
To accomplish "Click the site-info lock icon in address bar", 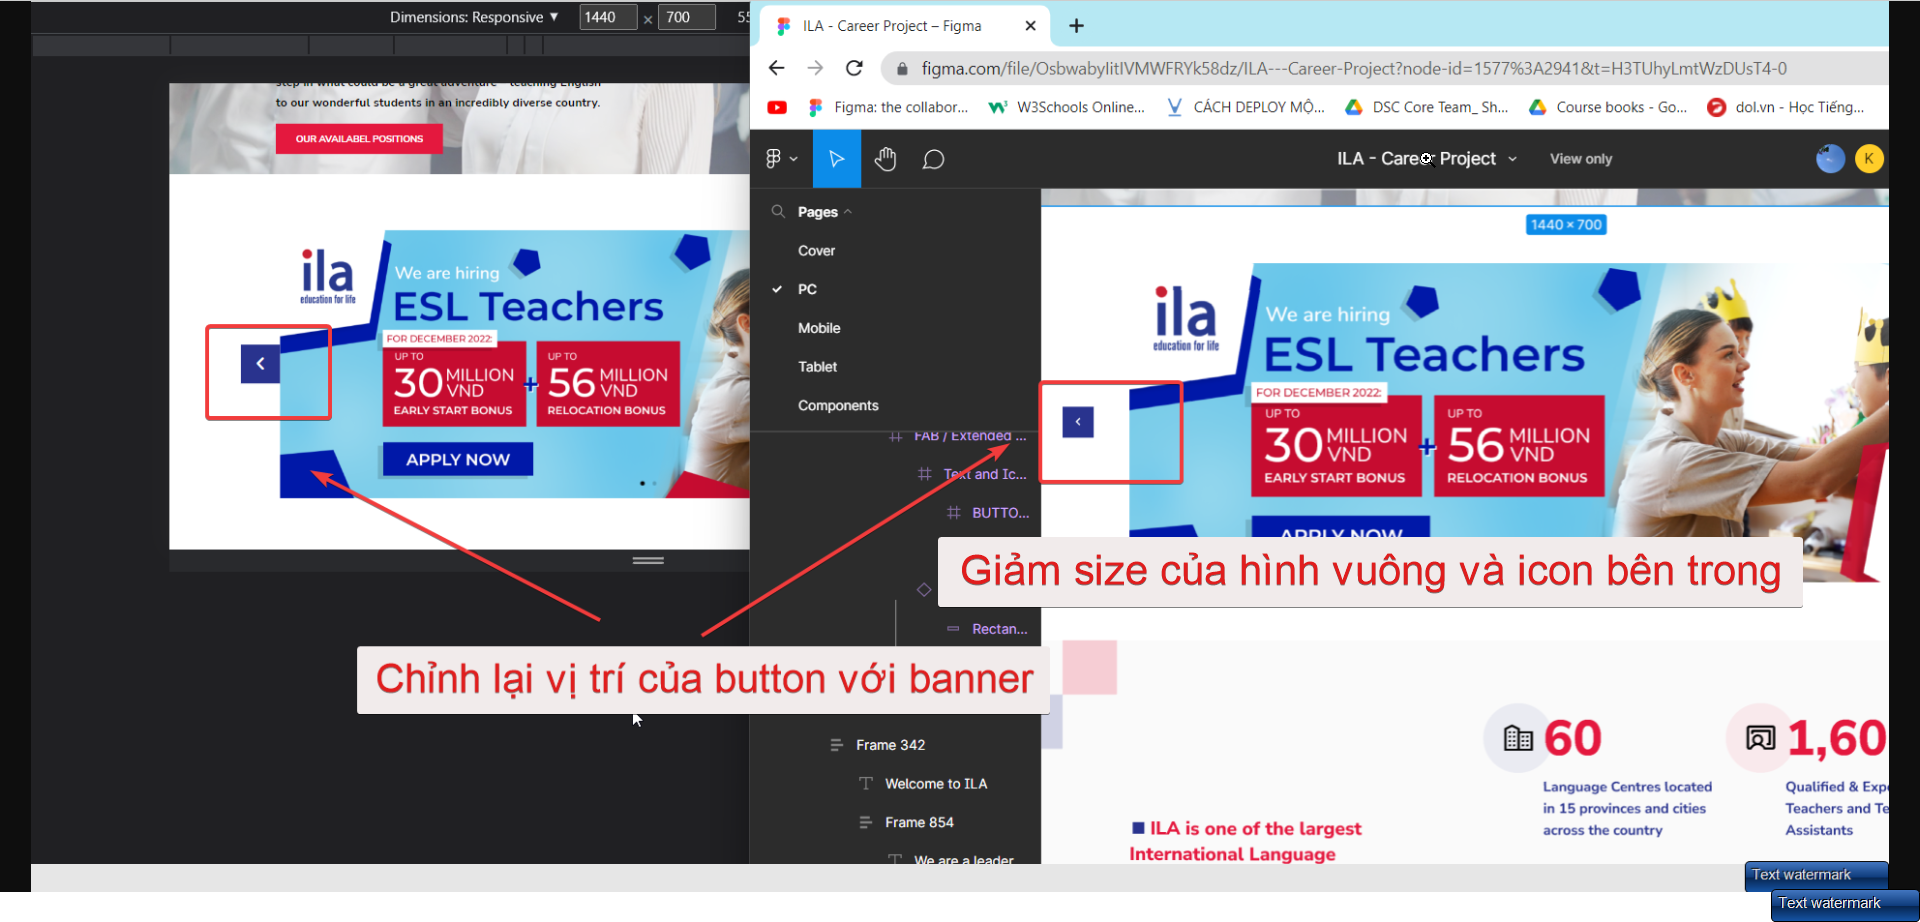I will [x=902, y=68].
